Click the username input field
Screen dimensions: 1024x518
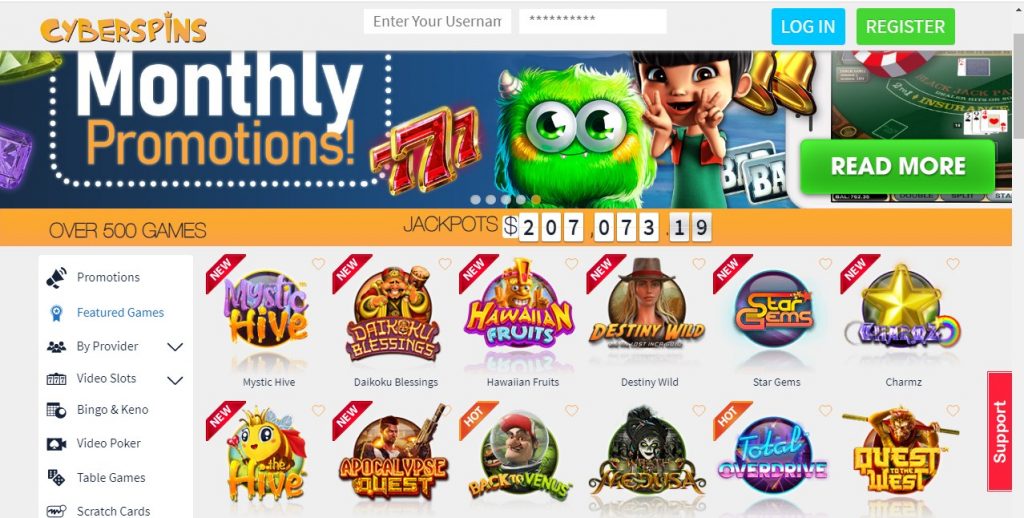(438, 22)
